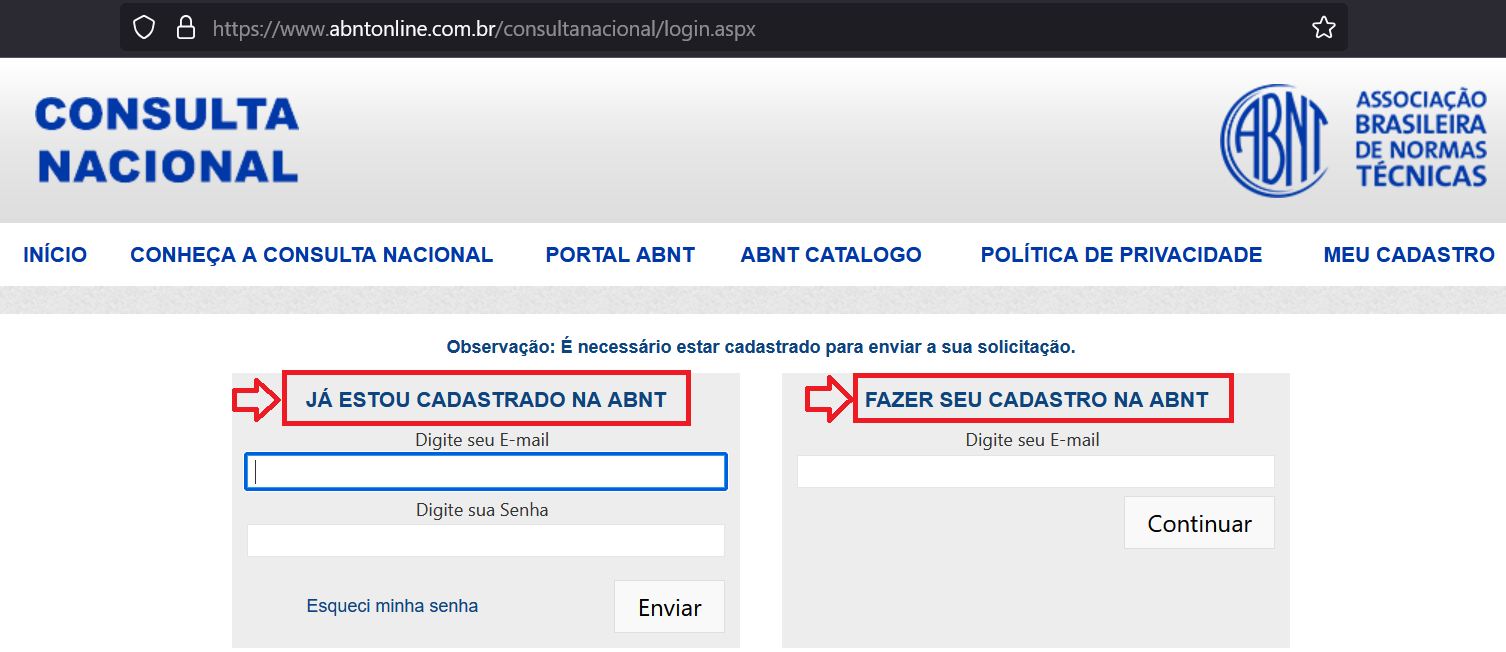Click the Enviar button
1506x652 pixels.
[669, 607]
